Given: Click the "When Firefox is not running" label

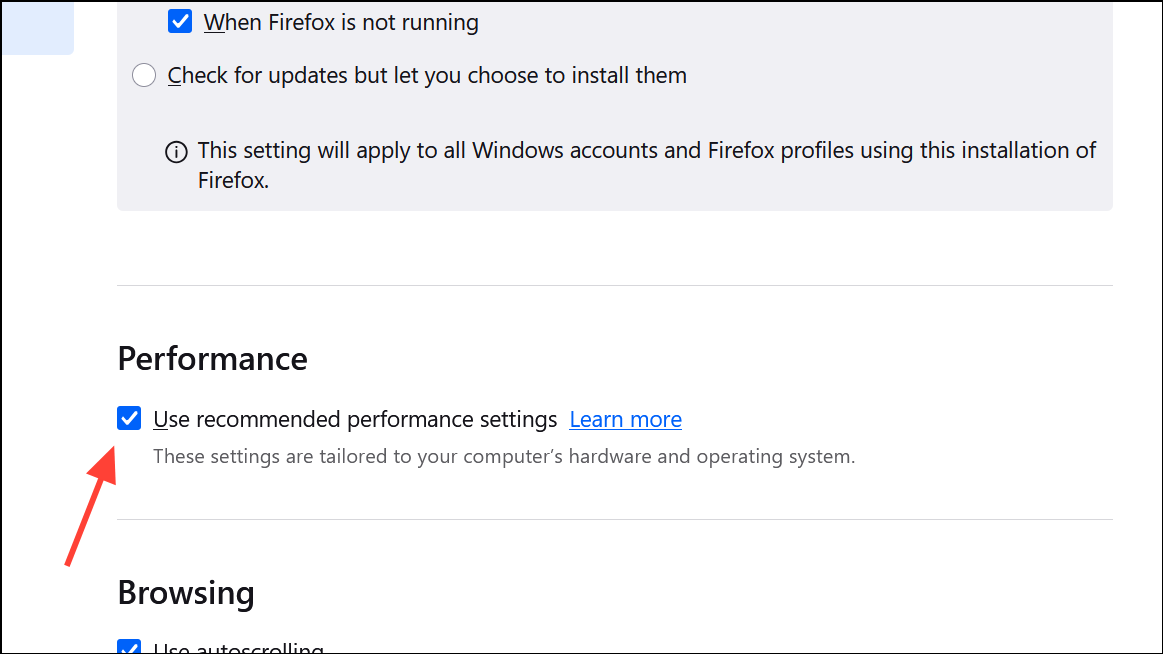Looking at the screenshot, I should pyautogui.click(x=341, y=22).
